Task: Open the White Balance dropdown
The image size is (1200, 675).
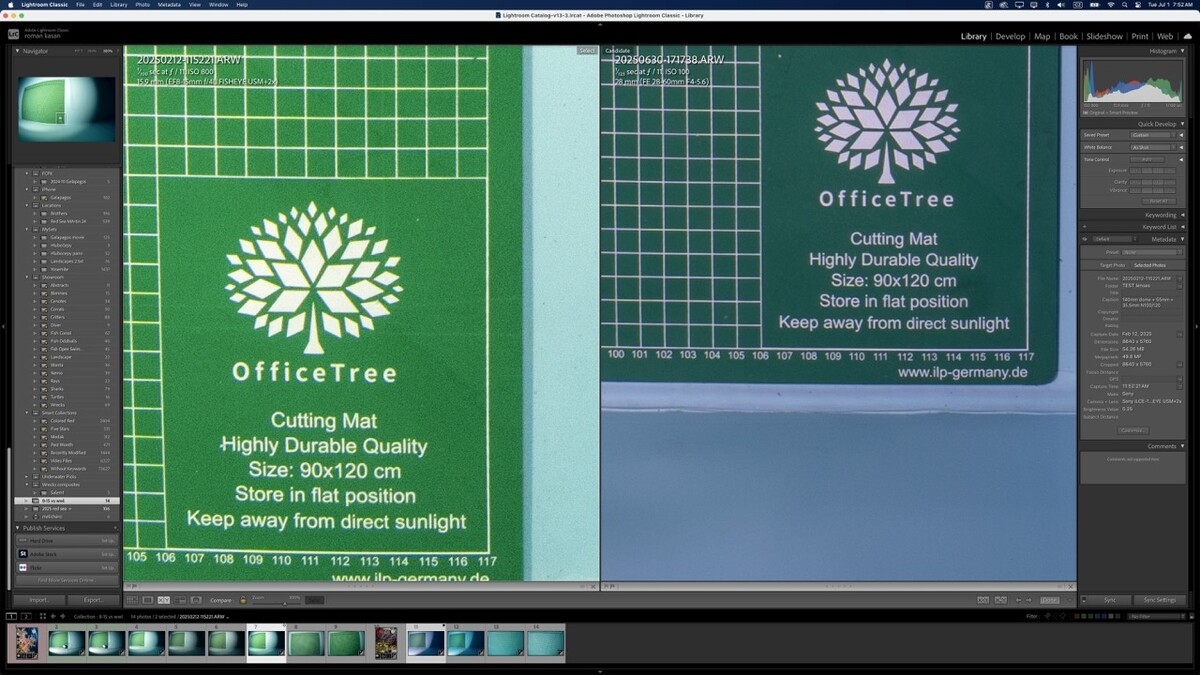Action: (1153, 147)
